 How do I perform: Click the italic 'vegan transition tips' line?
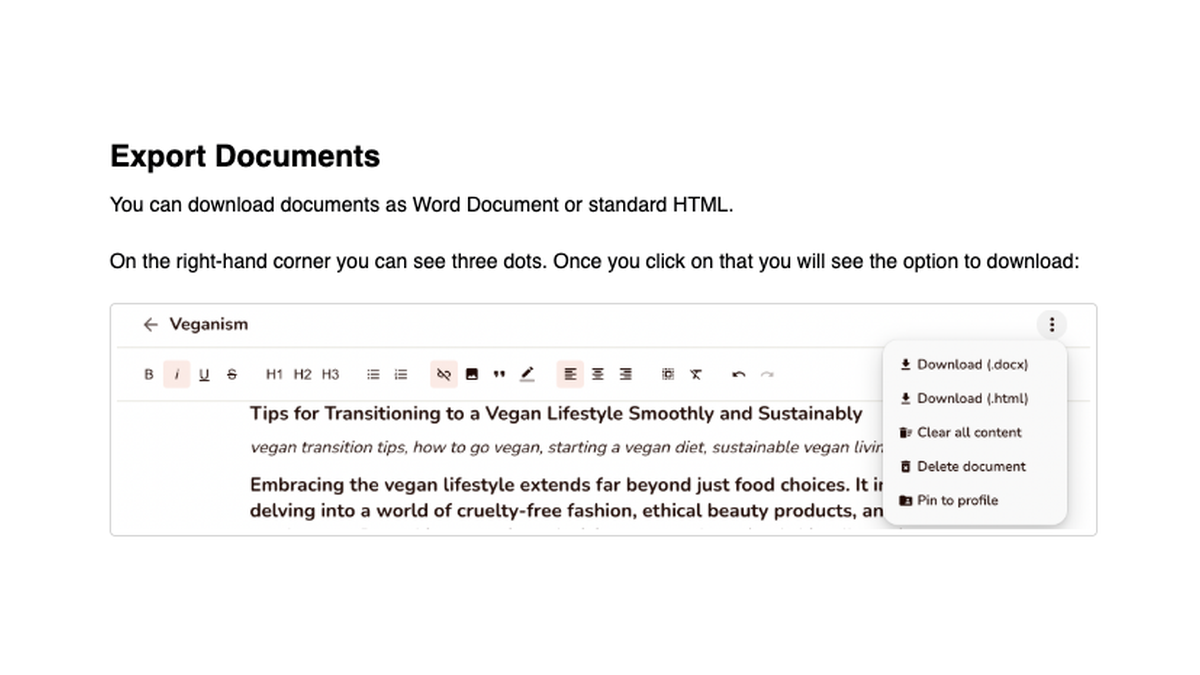(566, 447)
